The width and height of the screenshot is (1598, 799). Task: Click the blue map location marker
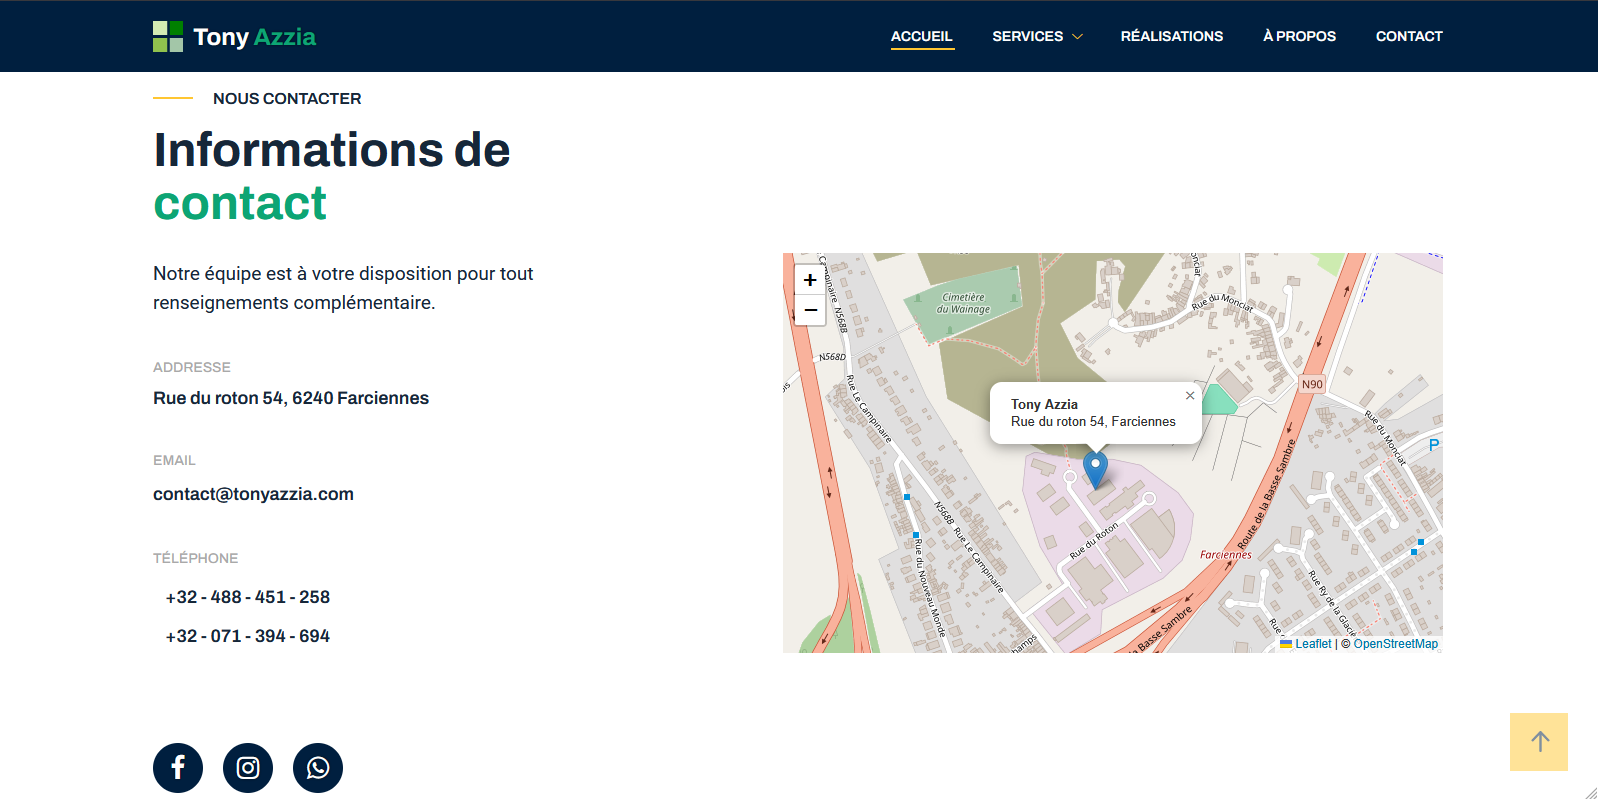pos(1096,469)
